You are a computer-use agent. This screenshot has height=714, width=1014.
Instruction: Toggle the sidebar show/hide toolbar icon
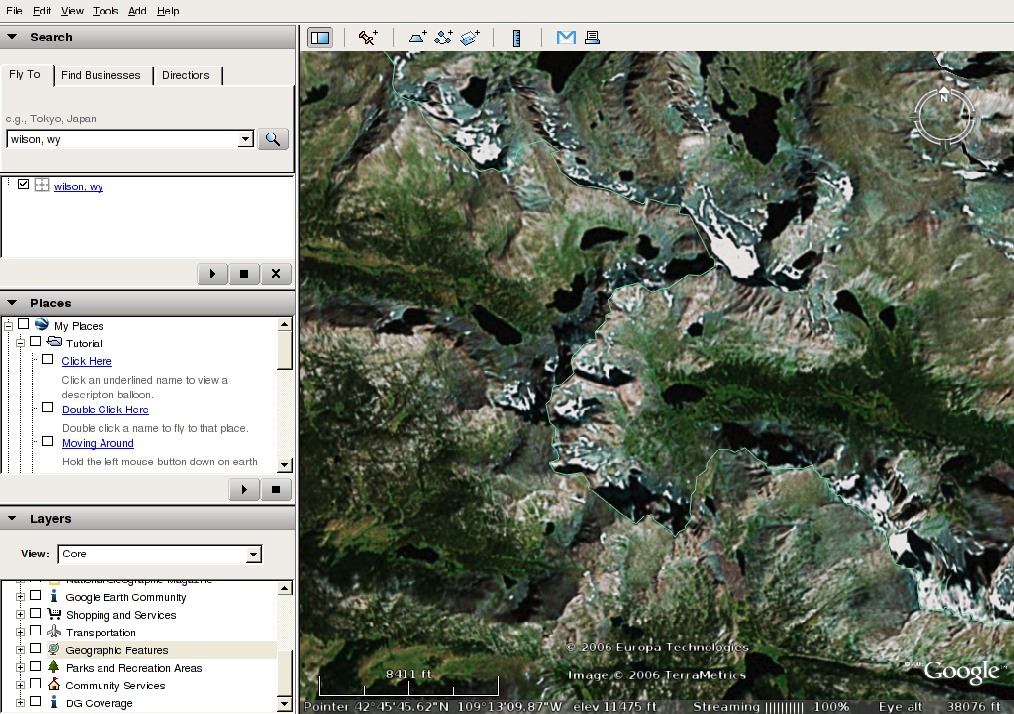[x=320, y=38]
